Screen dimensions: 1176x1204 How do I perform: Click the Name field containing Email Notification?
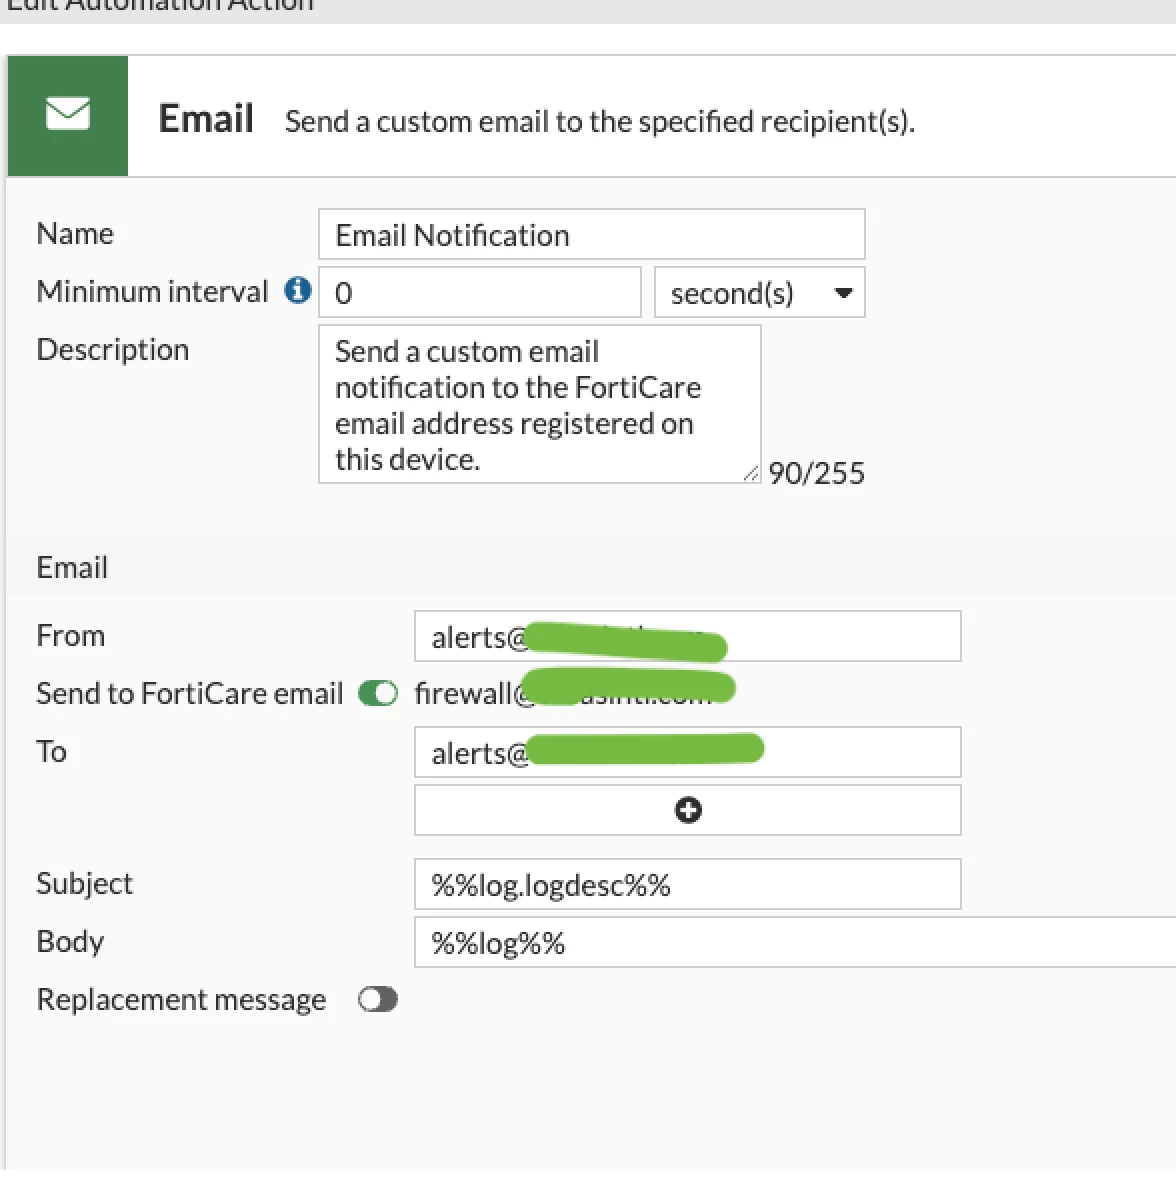tap(592, 235)
